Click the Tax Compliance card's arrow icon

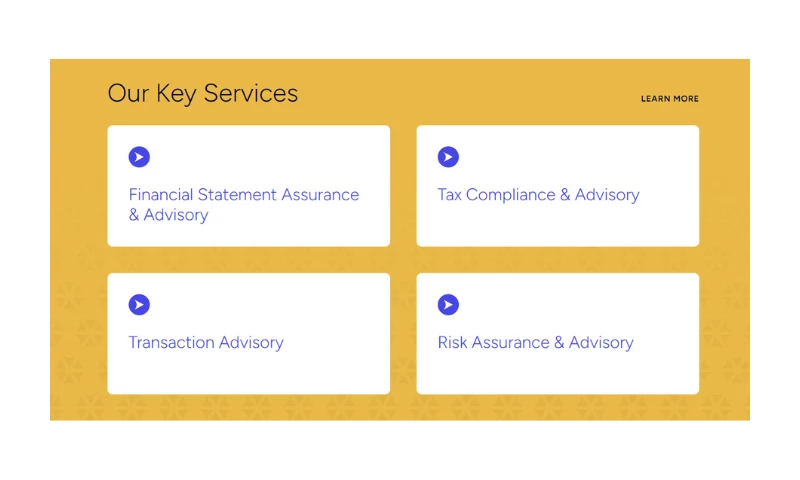(x=448, y=157)
